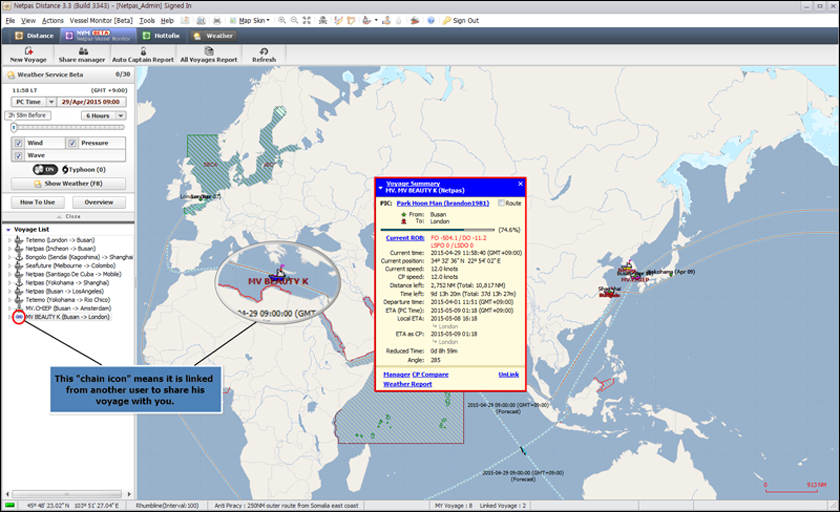The width and height of the screenshot is (840, 512).
Task: Open the Current ROB link
Action: [x=405, y=238]
